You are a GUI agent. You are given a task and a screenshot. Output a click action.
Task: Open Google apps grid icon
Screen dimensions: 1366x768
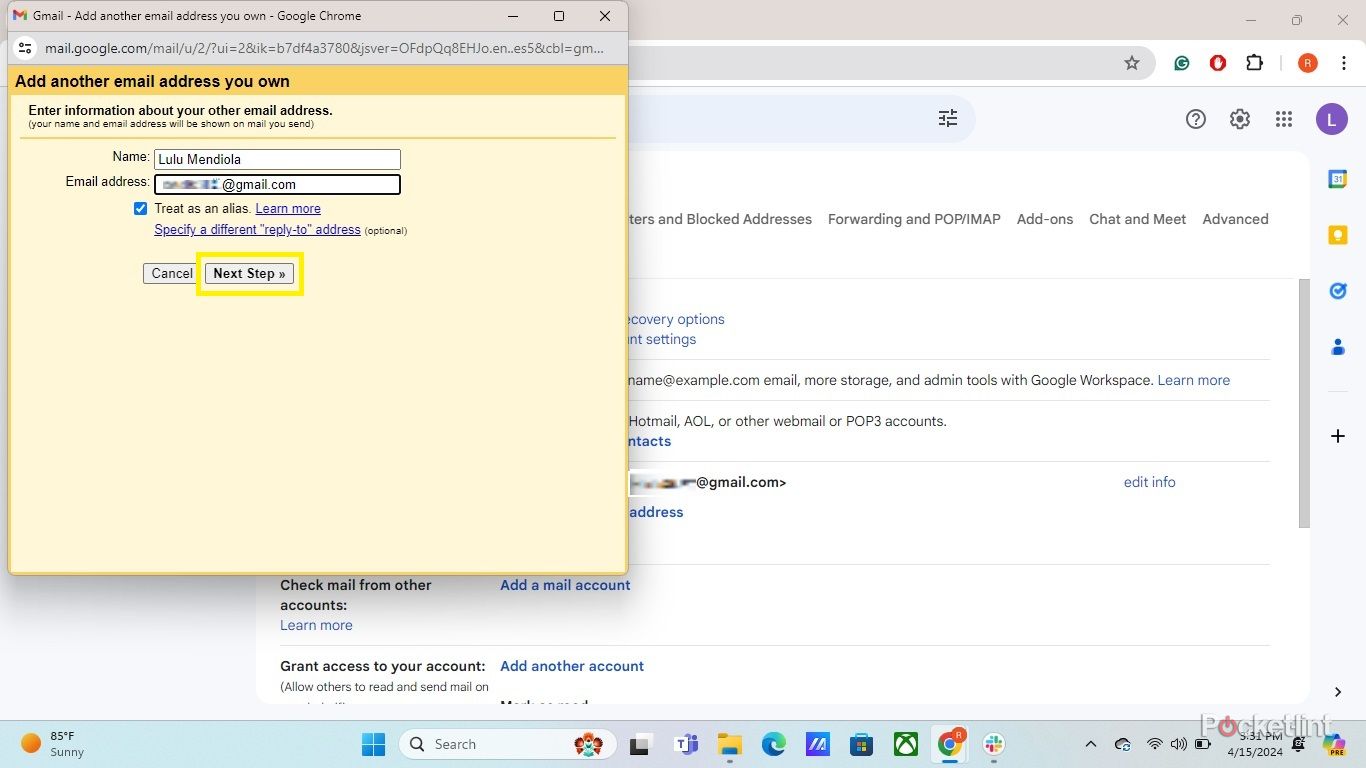pyautogui.click(x=1284, y=119)
